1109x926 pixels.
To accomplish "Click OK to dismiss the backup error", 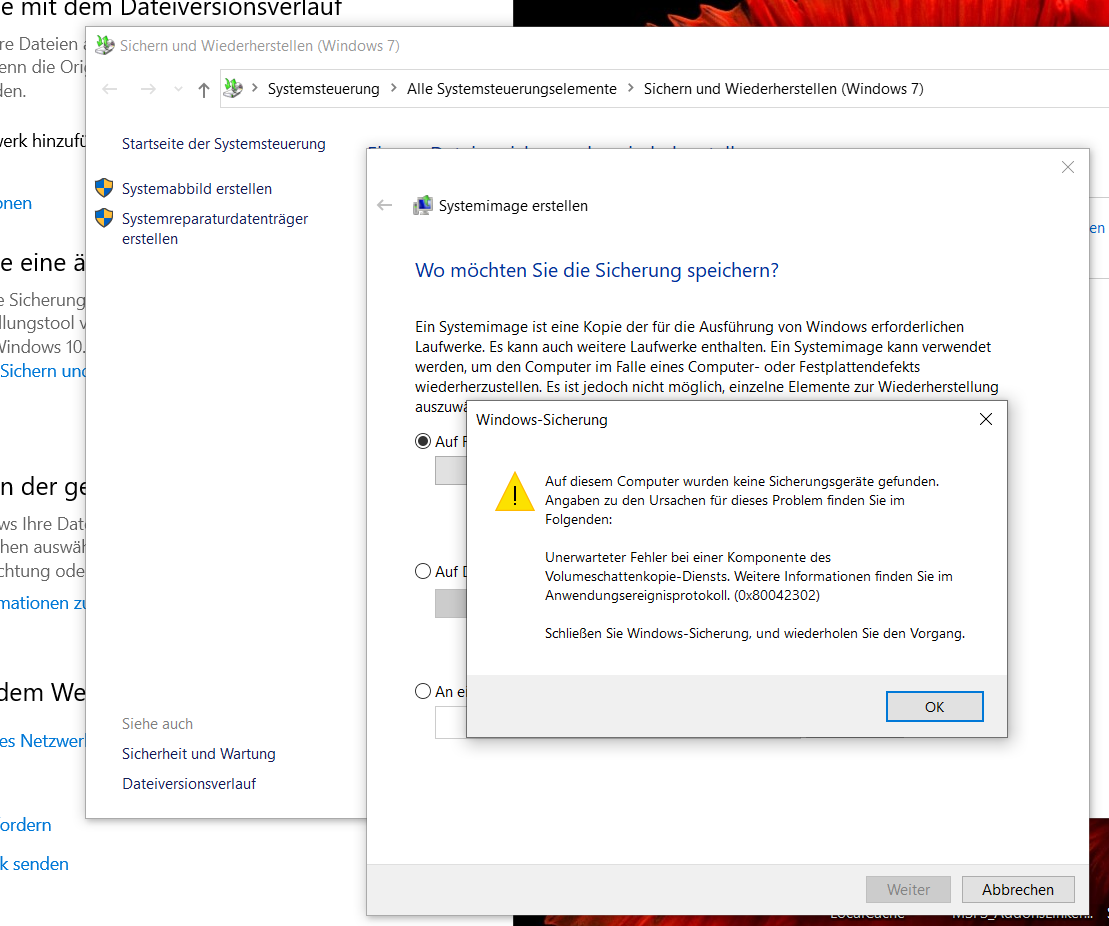I will (x=933, y=706).
